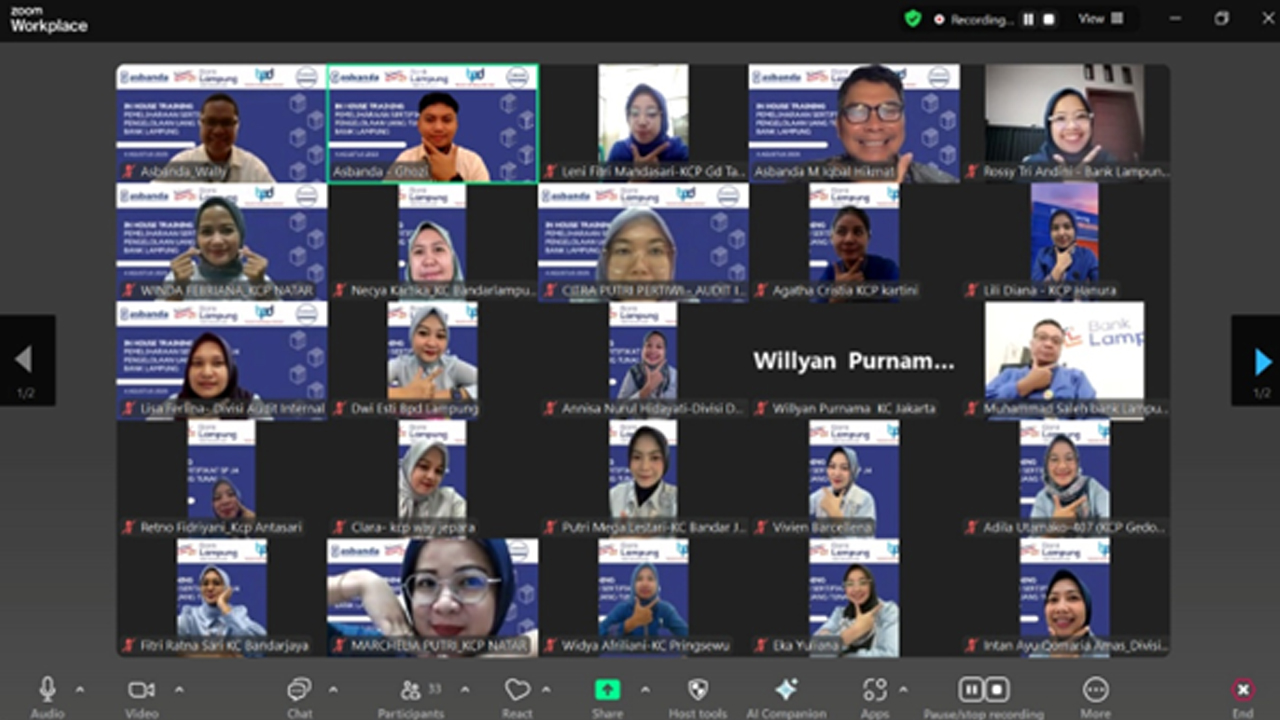This screenshot has width=1280, height=720.
Task: Open the Chat panel
Action: (299, 690)
